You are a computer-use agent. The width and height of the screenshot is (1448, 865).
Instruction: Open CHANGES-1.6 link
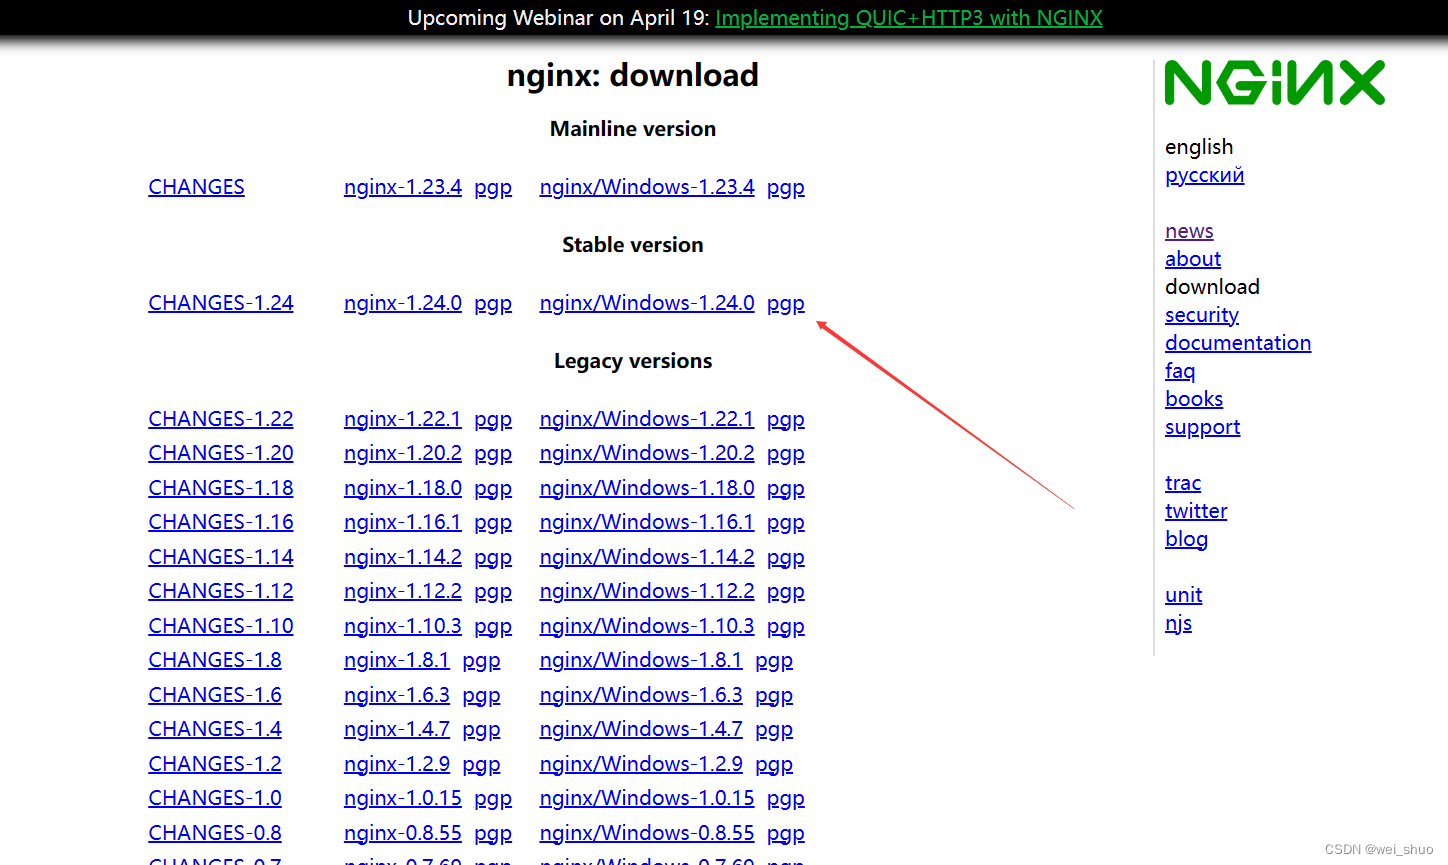215,695
